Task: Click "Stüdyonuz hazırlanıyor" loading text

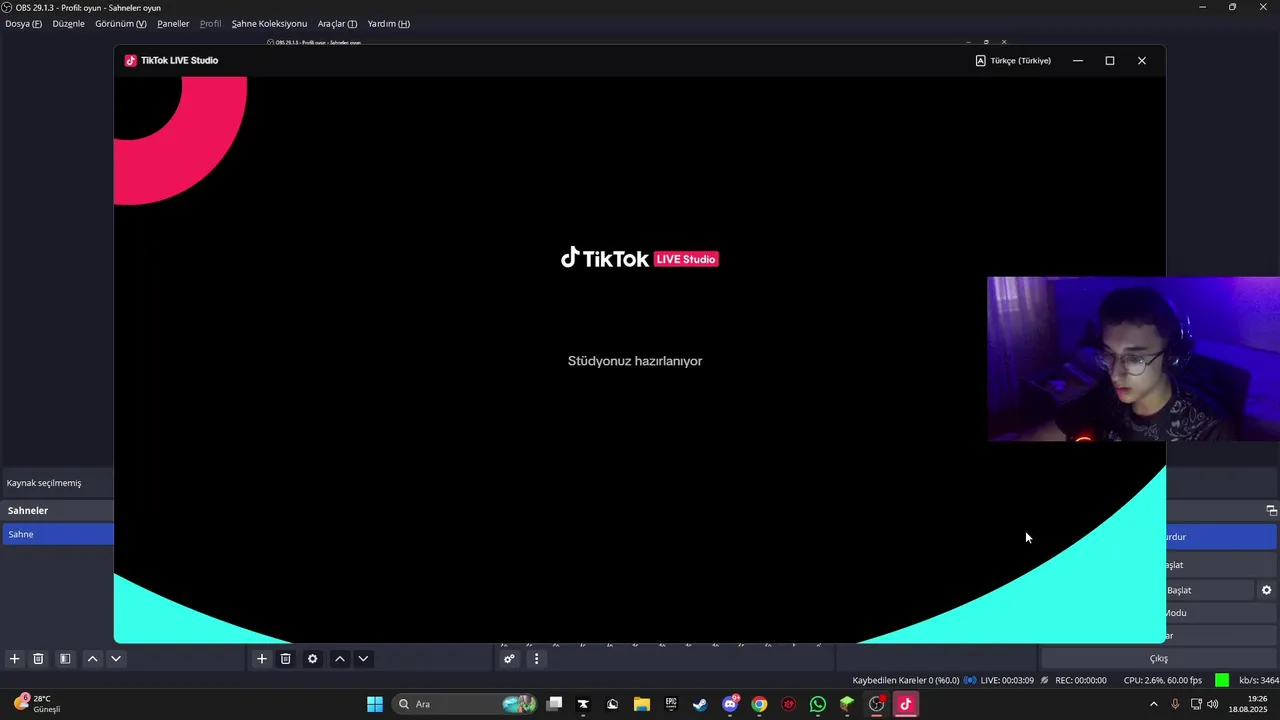Action: tap(635, 361)
